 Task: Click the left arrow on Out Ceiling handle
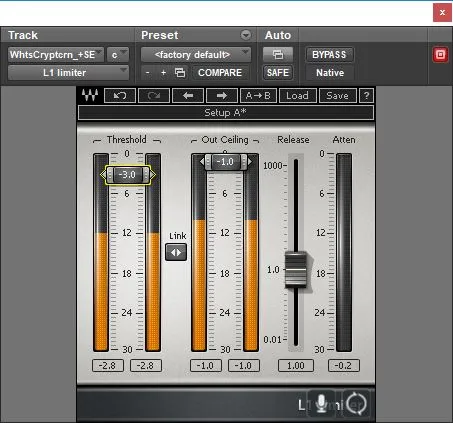[x=202, y=162]
